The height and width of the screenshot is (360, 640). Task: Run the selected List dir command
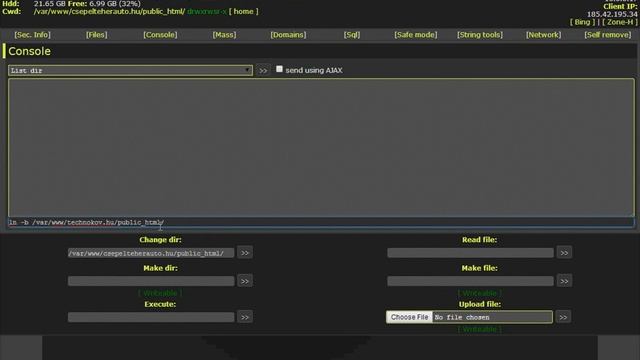click(x=263, y=71)
